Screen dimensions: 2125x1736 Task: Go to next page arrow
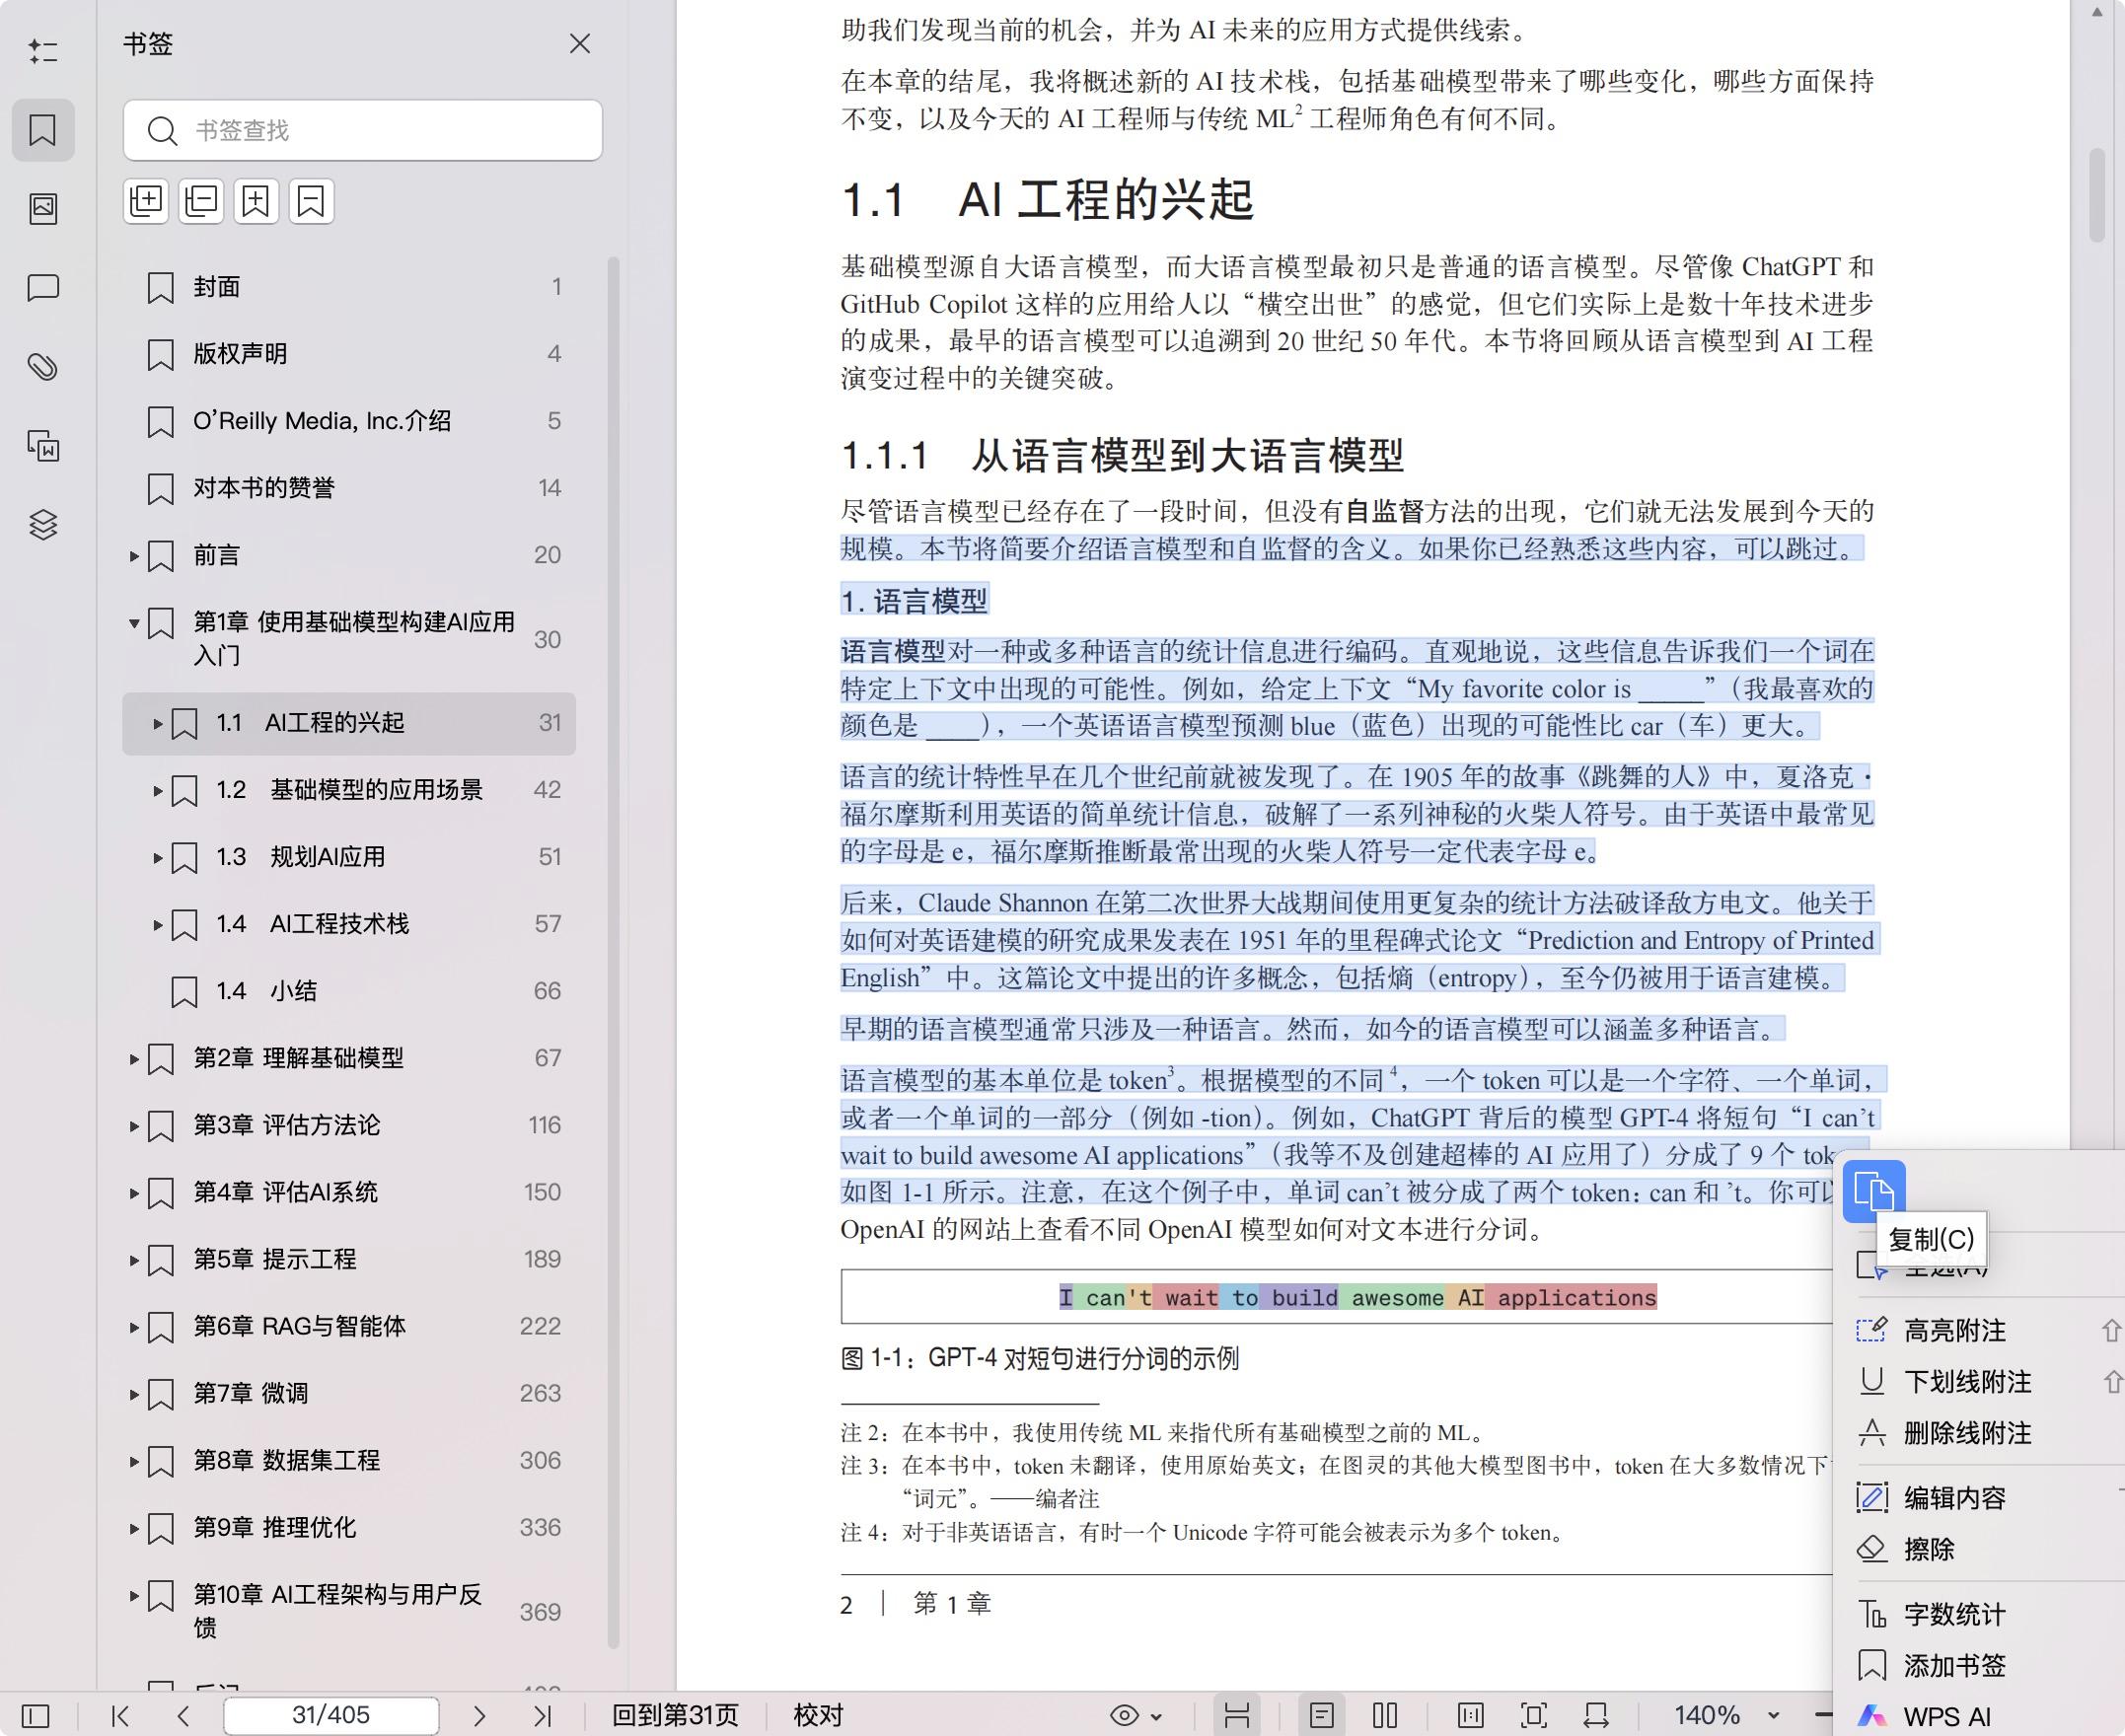pyautogui.click(x=479, y=1716)
